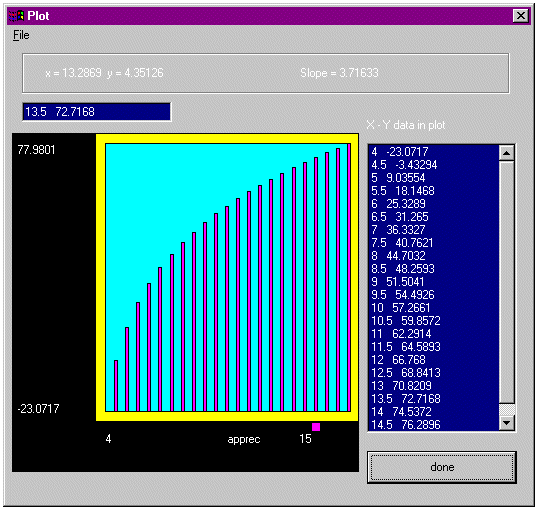Click the list scrollbar down arrow
The image size is (539, 510).
tap(507, 422)
